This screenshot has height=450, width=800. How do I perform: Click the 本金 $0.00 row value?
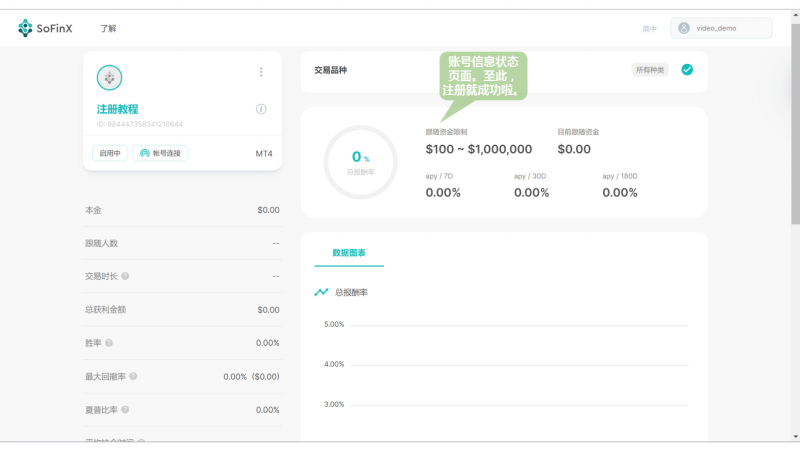click(x=268, y=210)
